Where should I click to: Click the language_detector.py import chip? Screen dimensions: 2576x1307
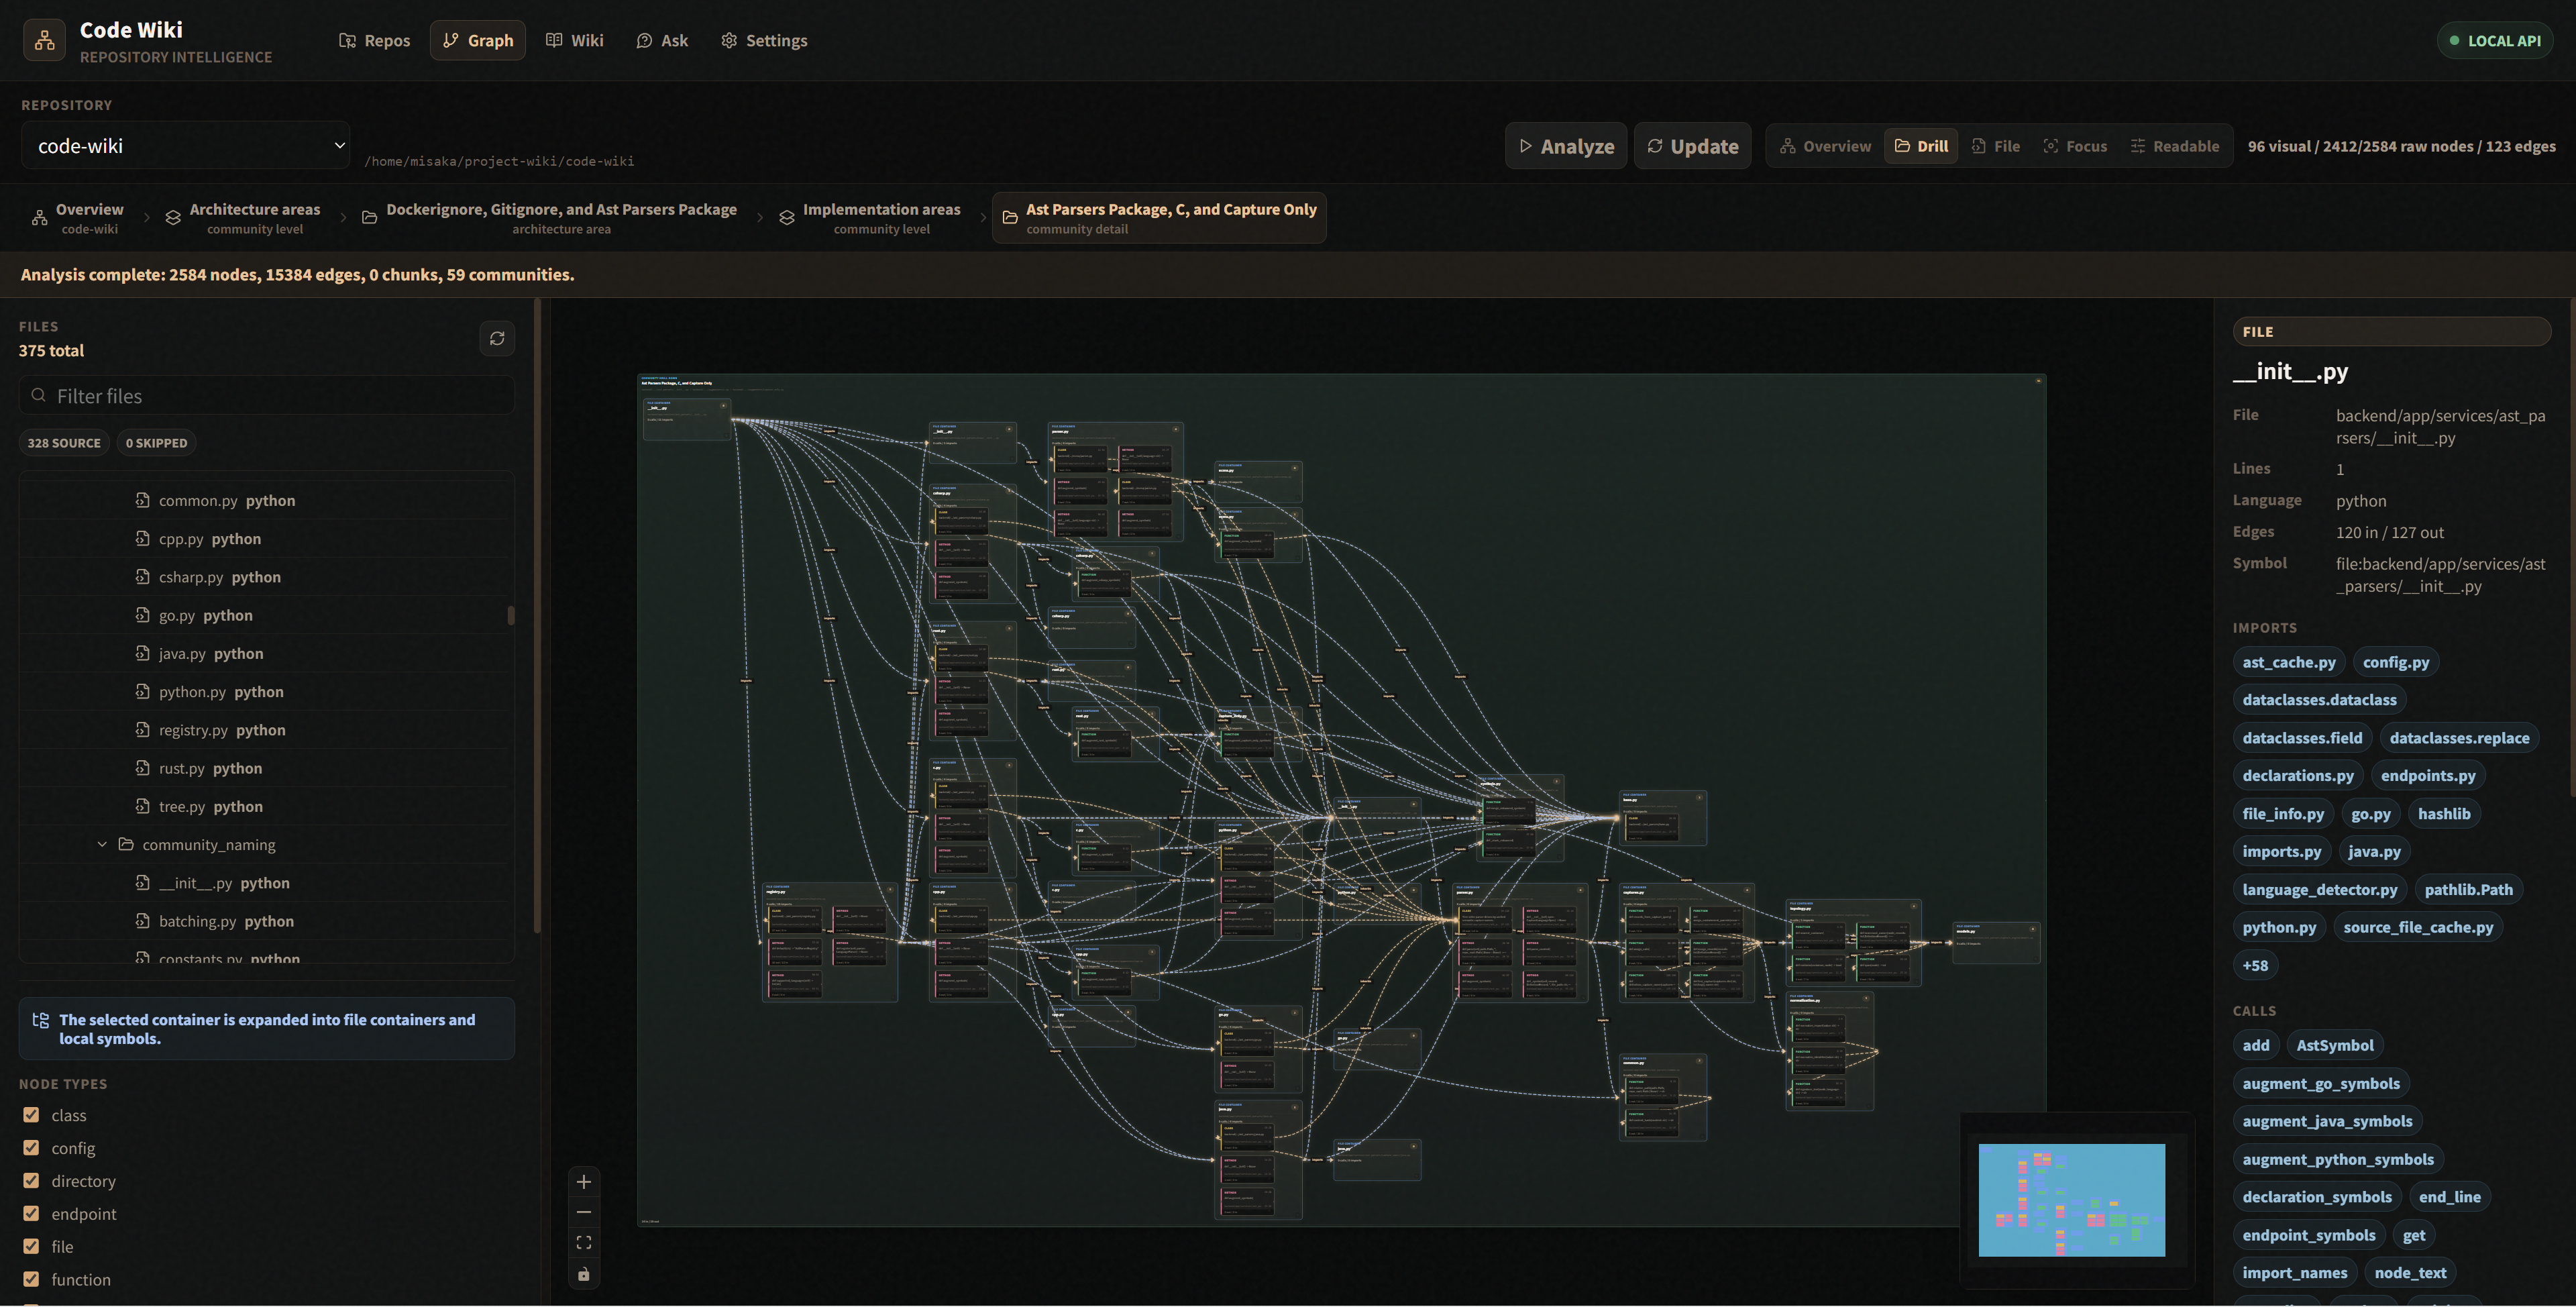[x=2319, y=890]
